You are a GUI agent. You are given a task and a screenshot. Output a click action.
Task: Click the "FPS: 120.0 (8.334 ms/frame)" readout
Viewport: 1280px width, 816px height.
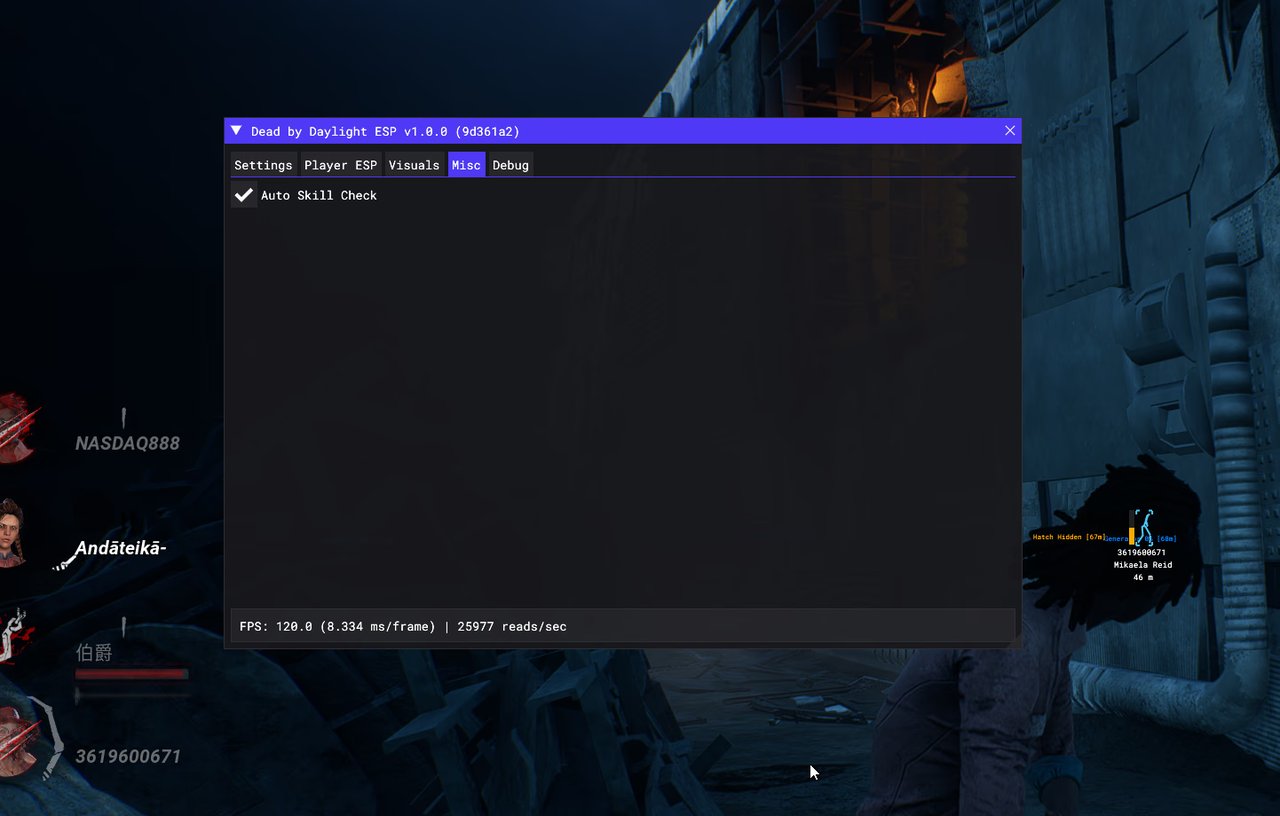(337, 627)
